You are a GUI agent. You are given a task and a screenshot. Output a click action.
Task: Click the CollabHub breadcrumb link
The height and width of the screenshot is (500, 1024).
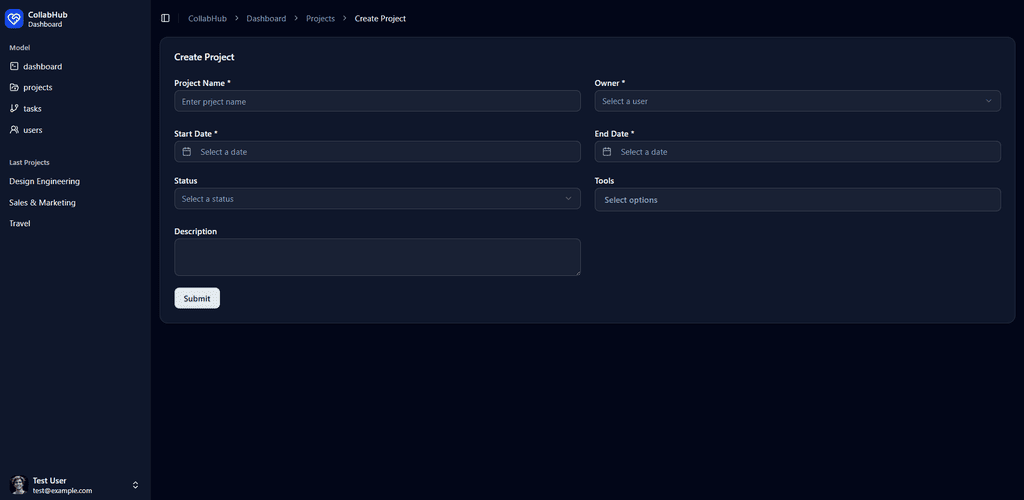(x=207, y=18)
